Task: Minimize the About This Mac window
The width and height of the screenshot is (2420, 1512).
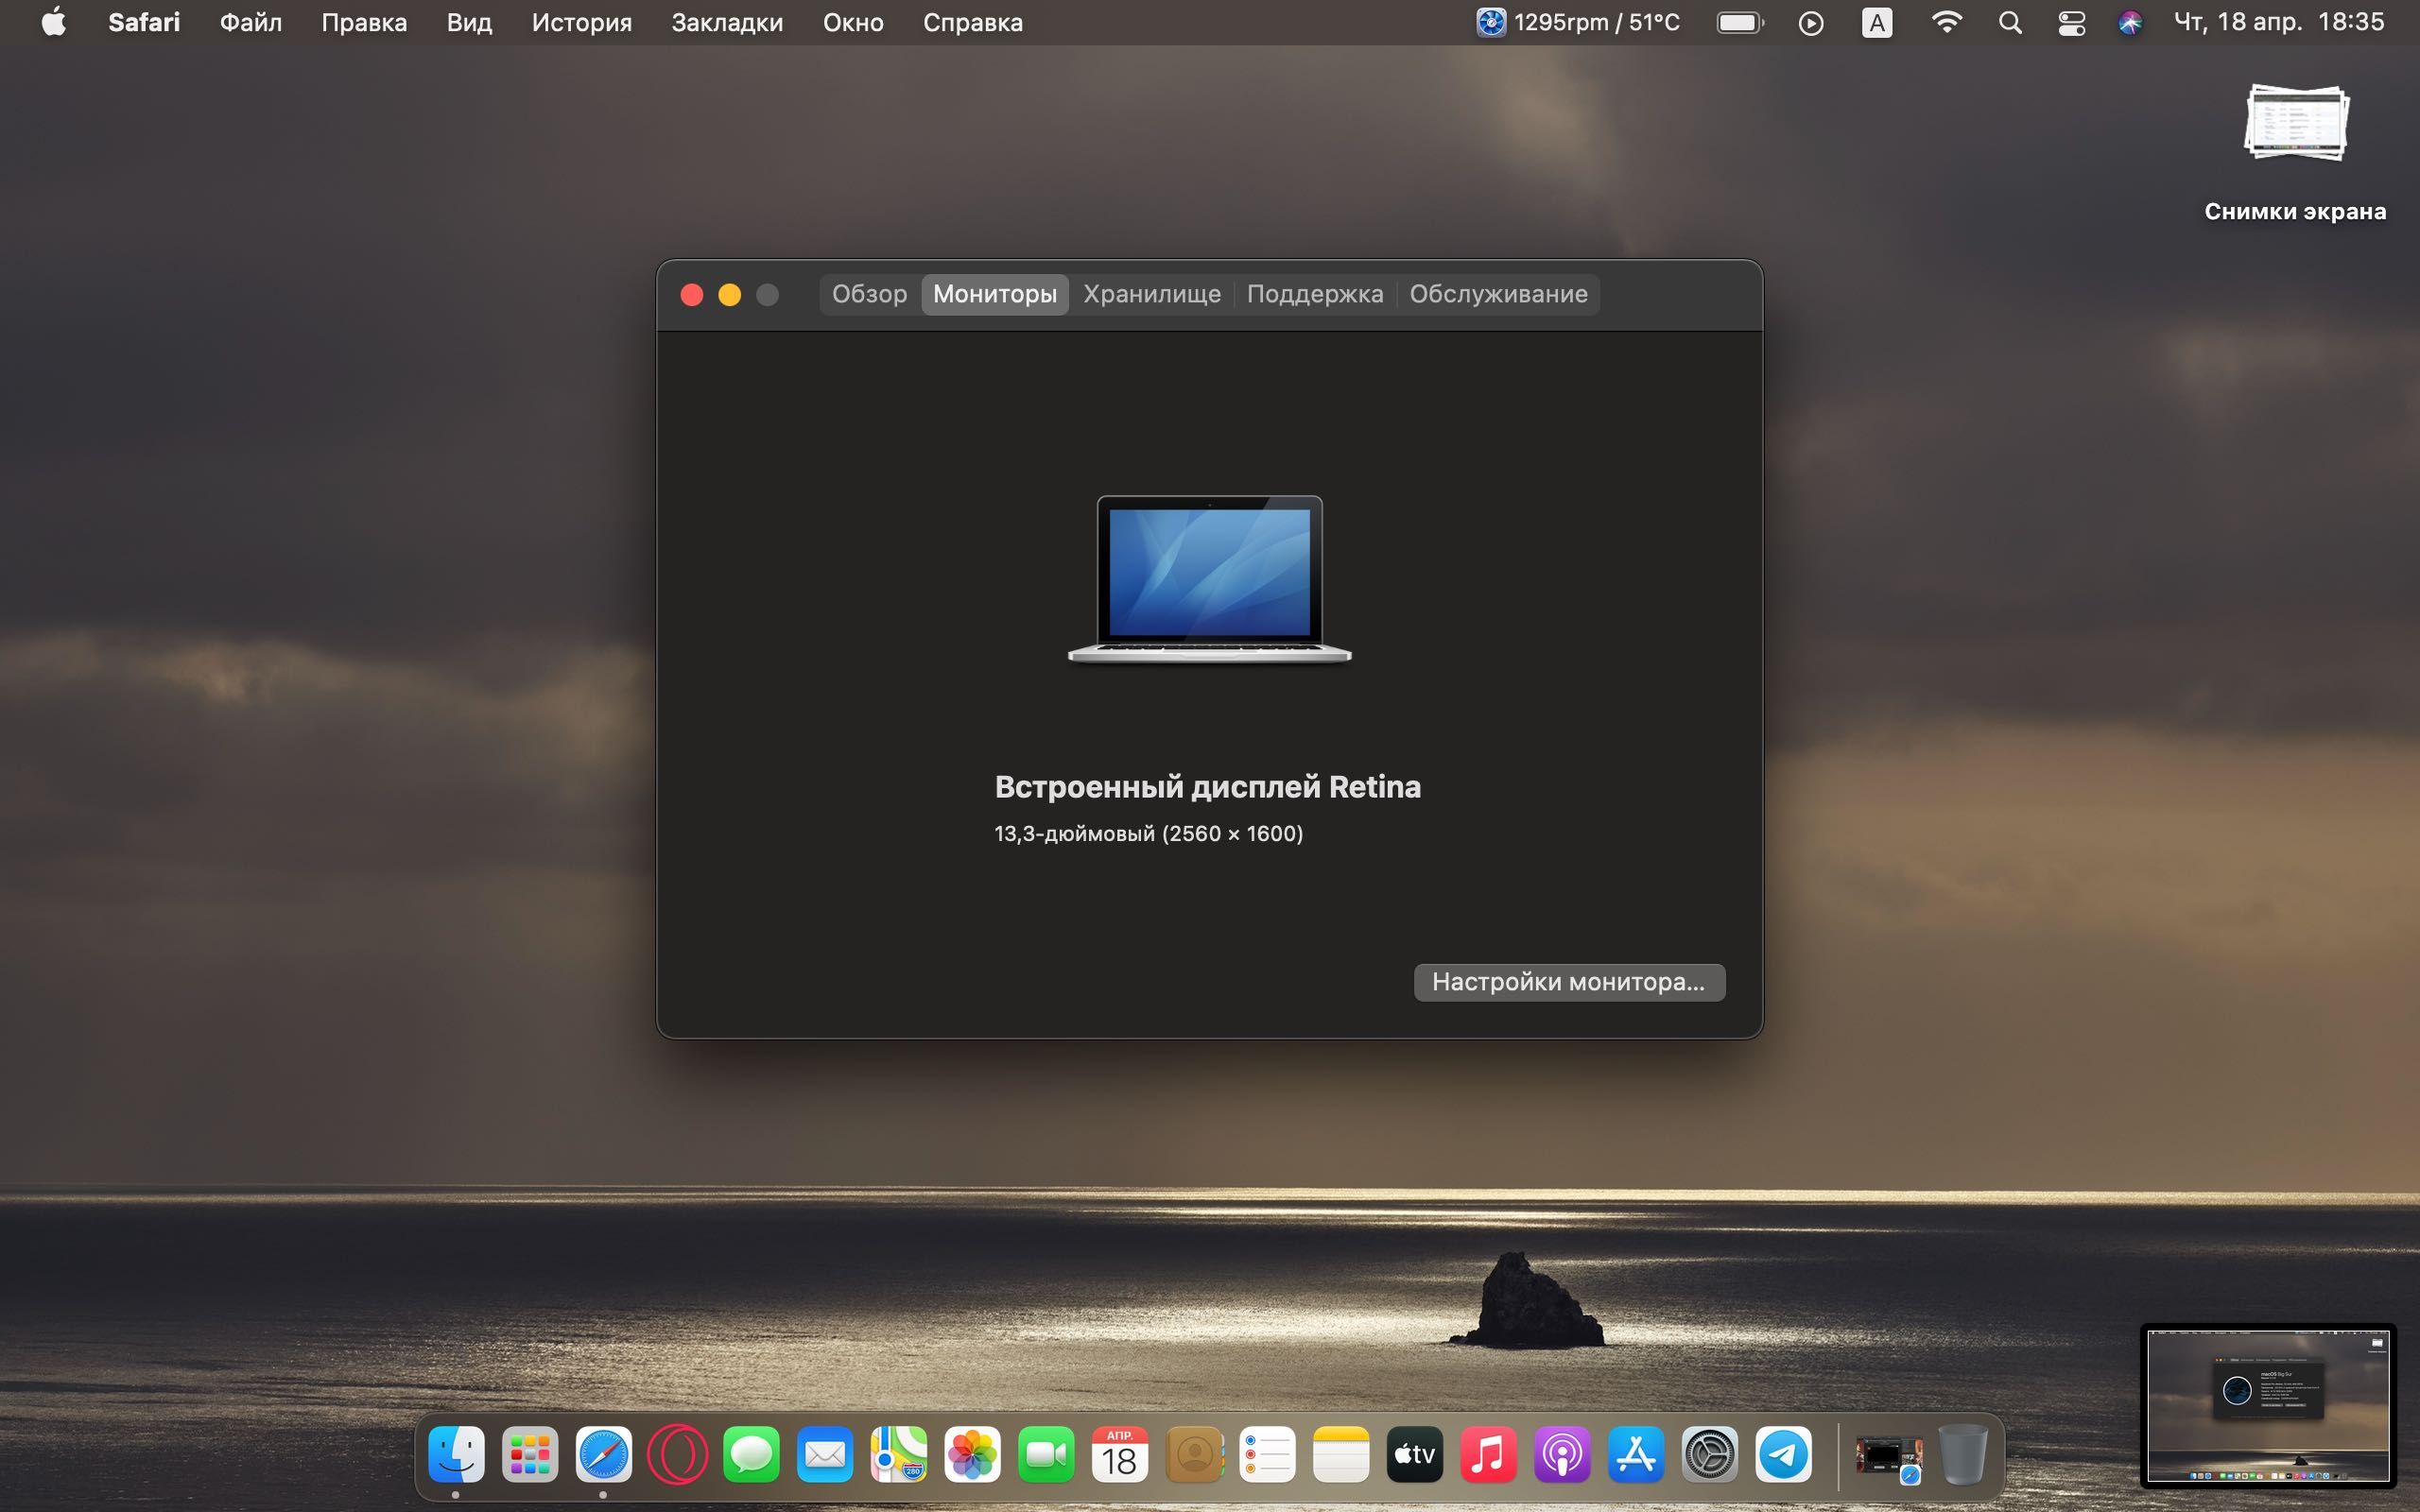Action: pyautogui.click(x=729, y=295)
